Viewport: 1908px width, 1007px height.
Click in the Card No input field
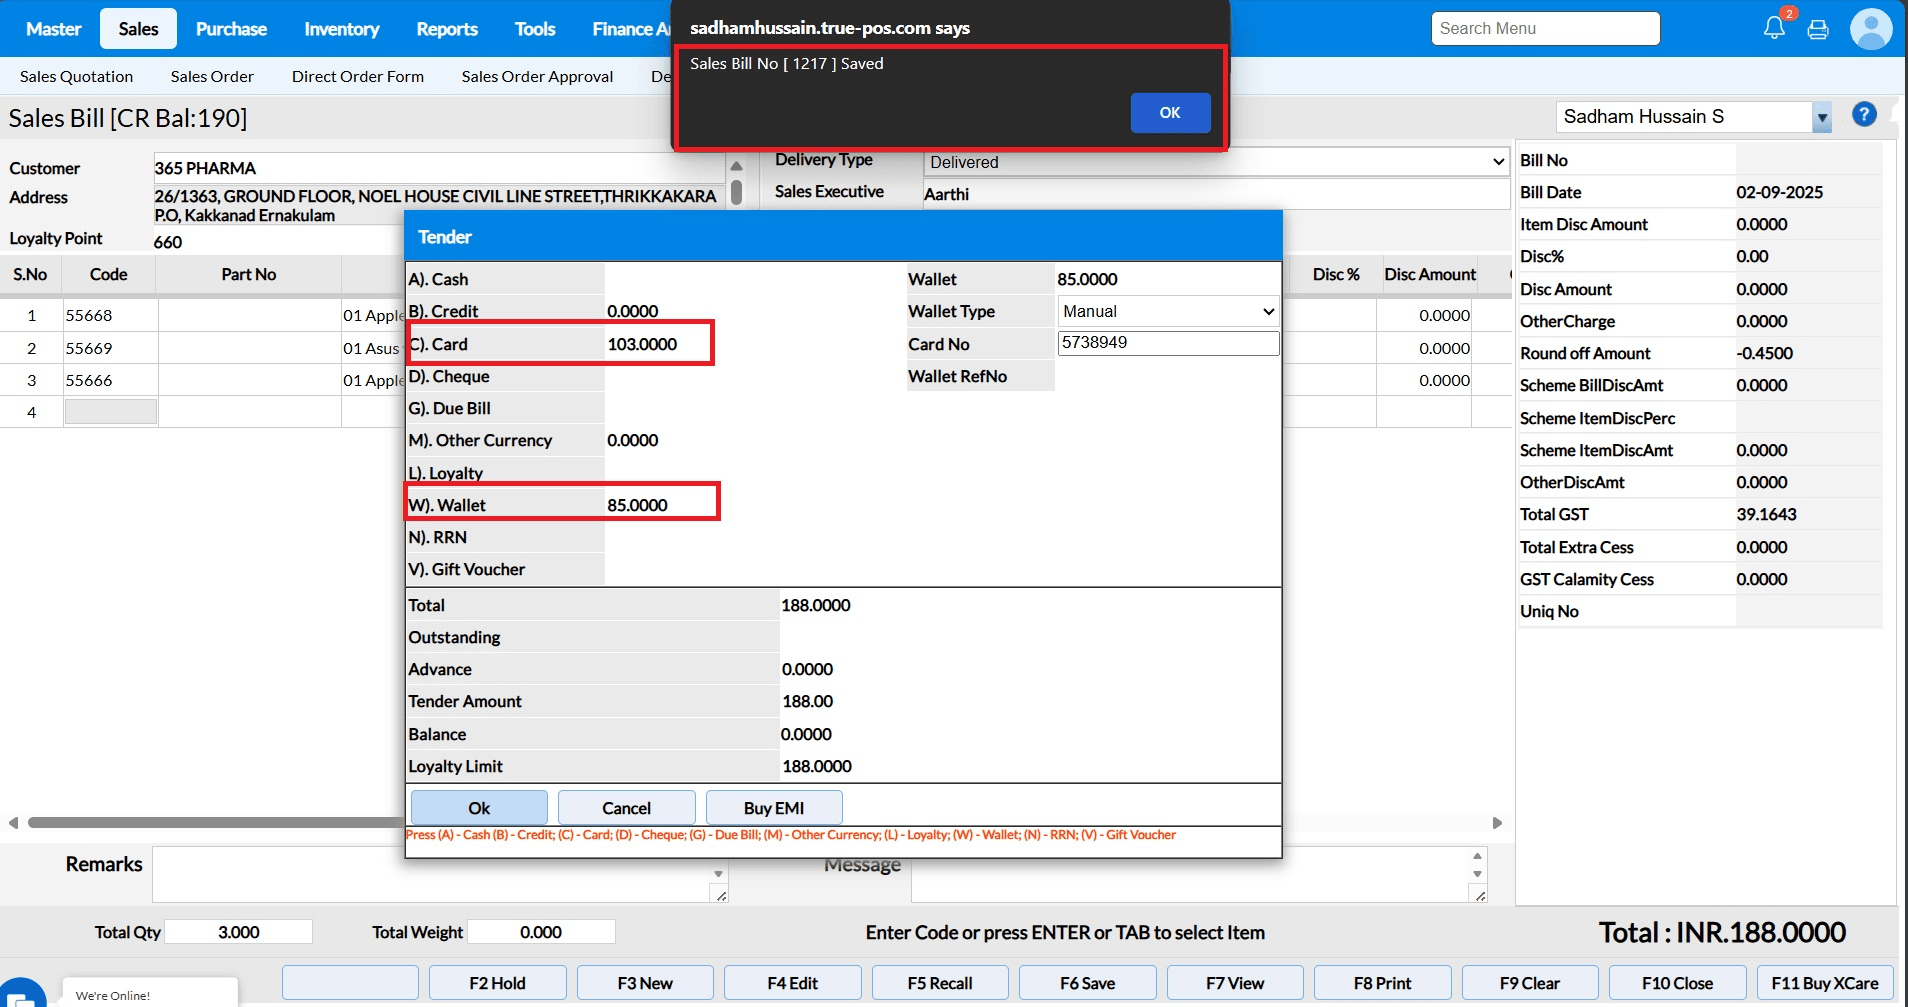click(x=1168, y=343)
